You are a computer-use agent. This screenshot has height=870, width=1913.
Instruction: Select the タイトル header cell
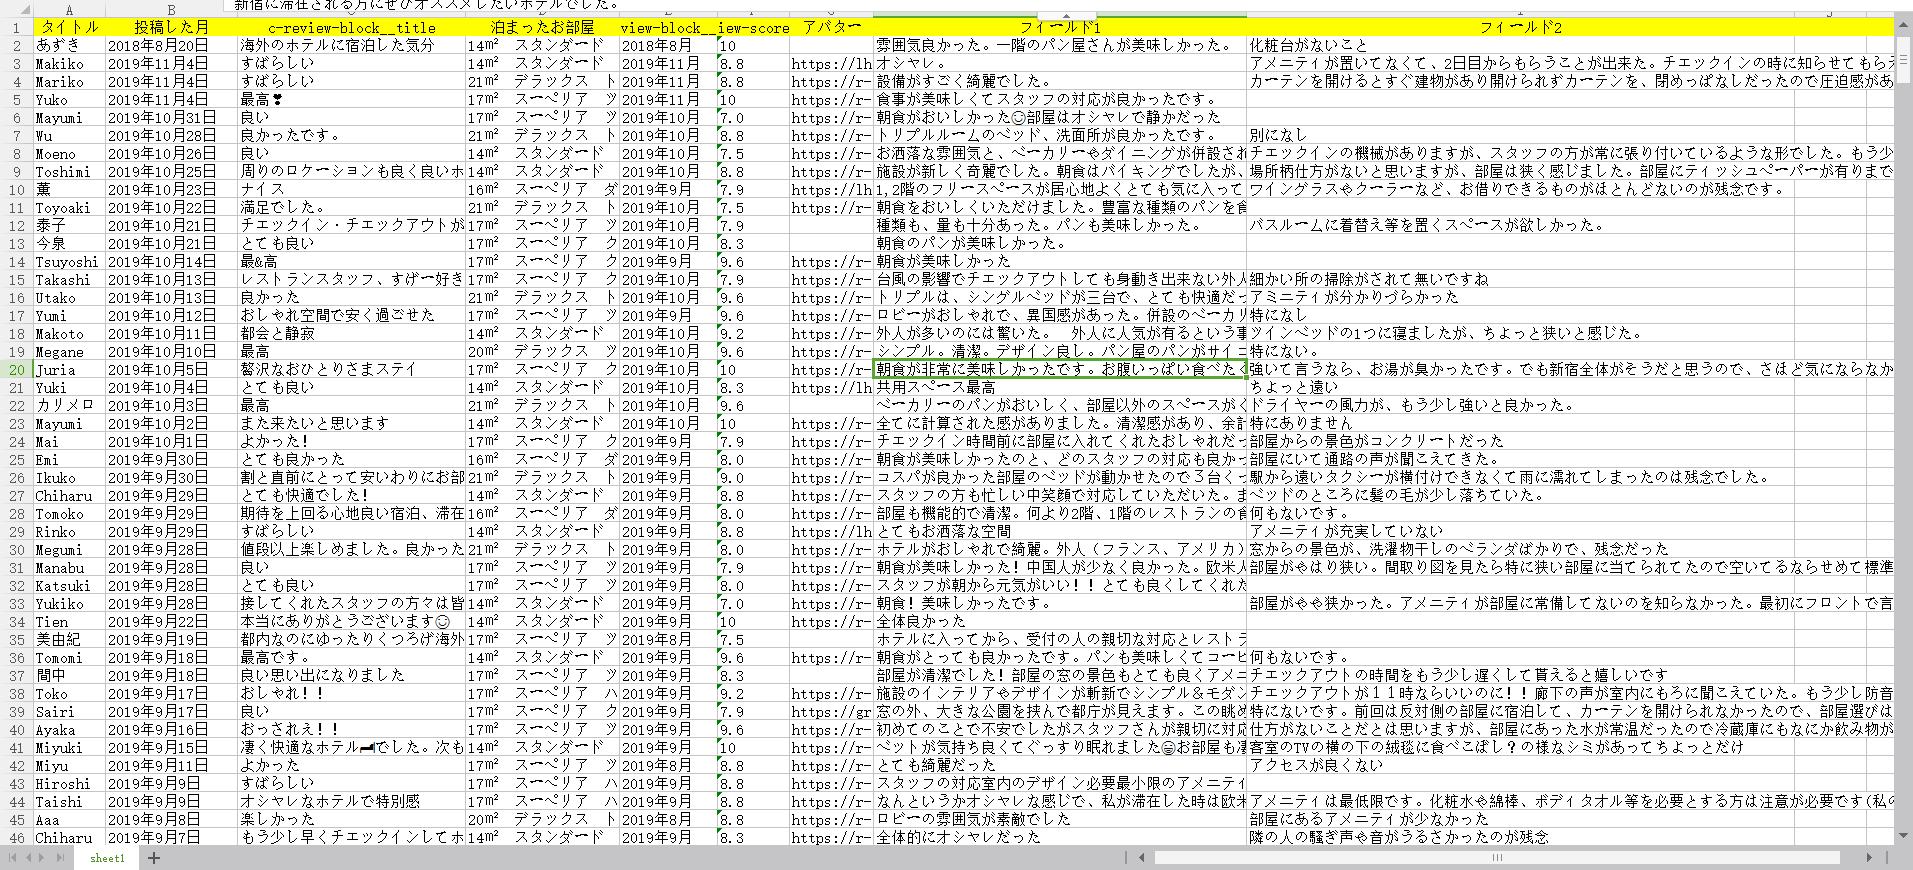pos(69,27)
